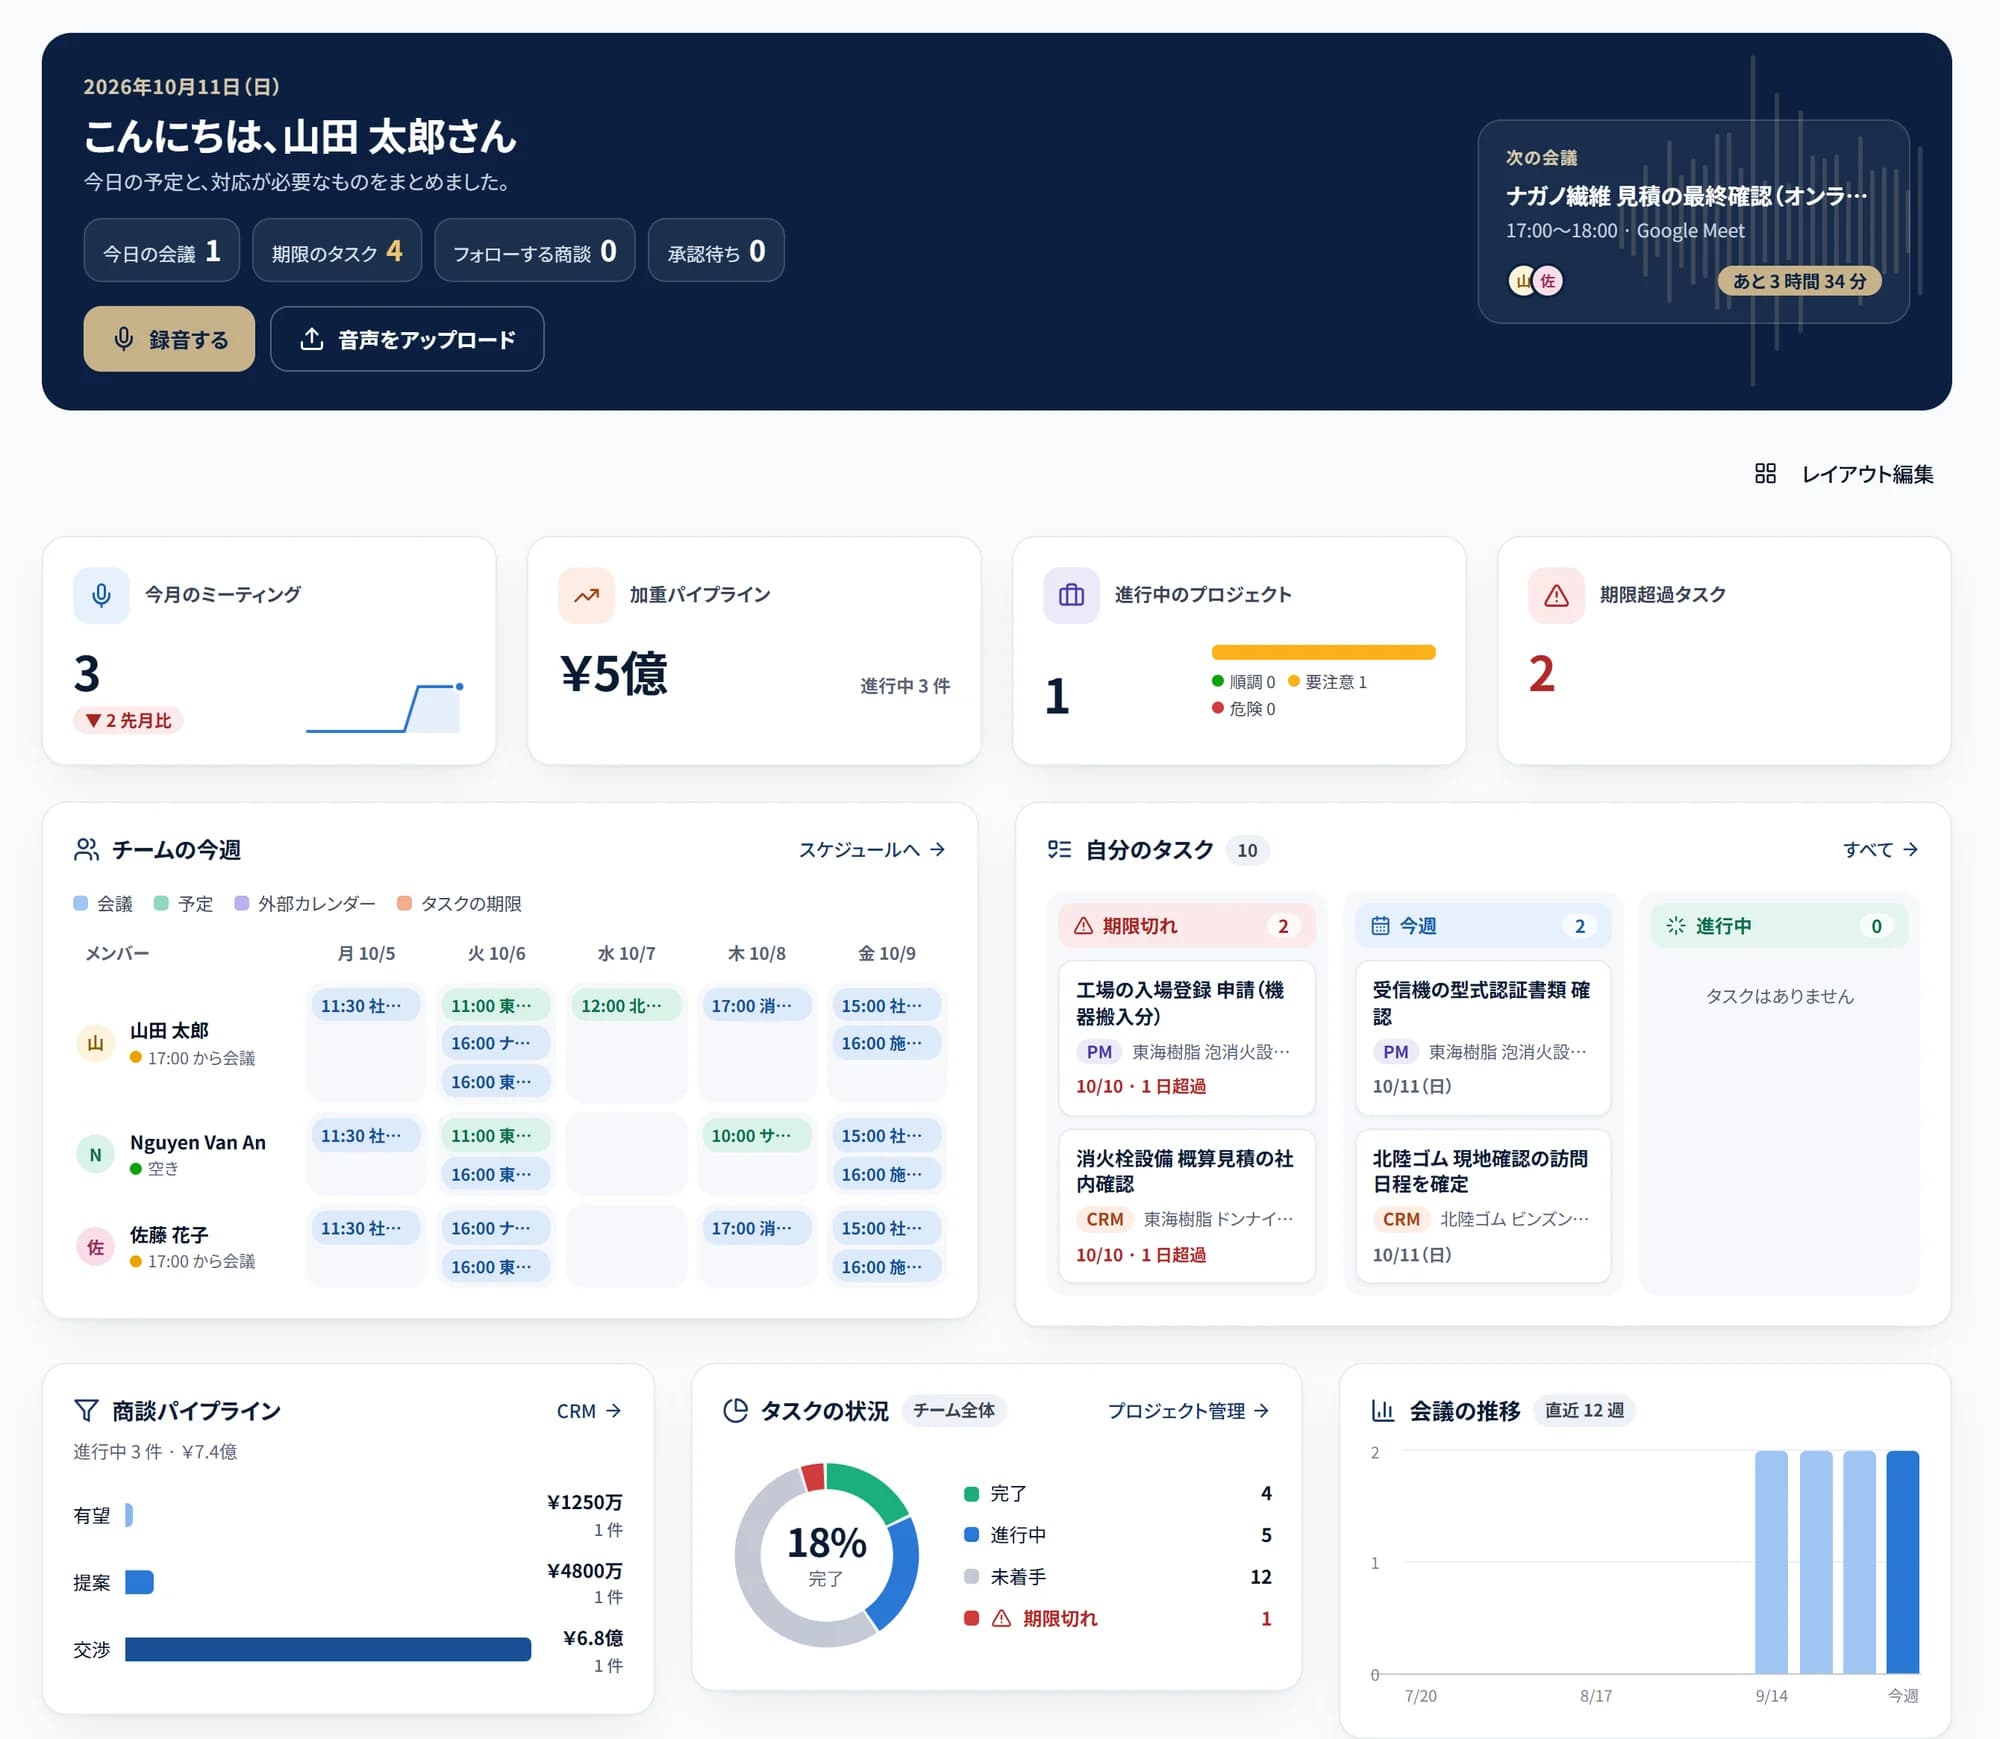Click 期限切れ row in タスクの状況 legend
2000x1739 pixels.
pyautogui.click(x=1117, y=1618)
